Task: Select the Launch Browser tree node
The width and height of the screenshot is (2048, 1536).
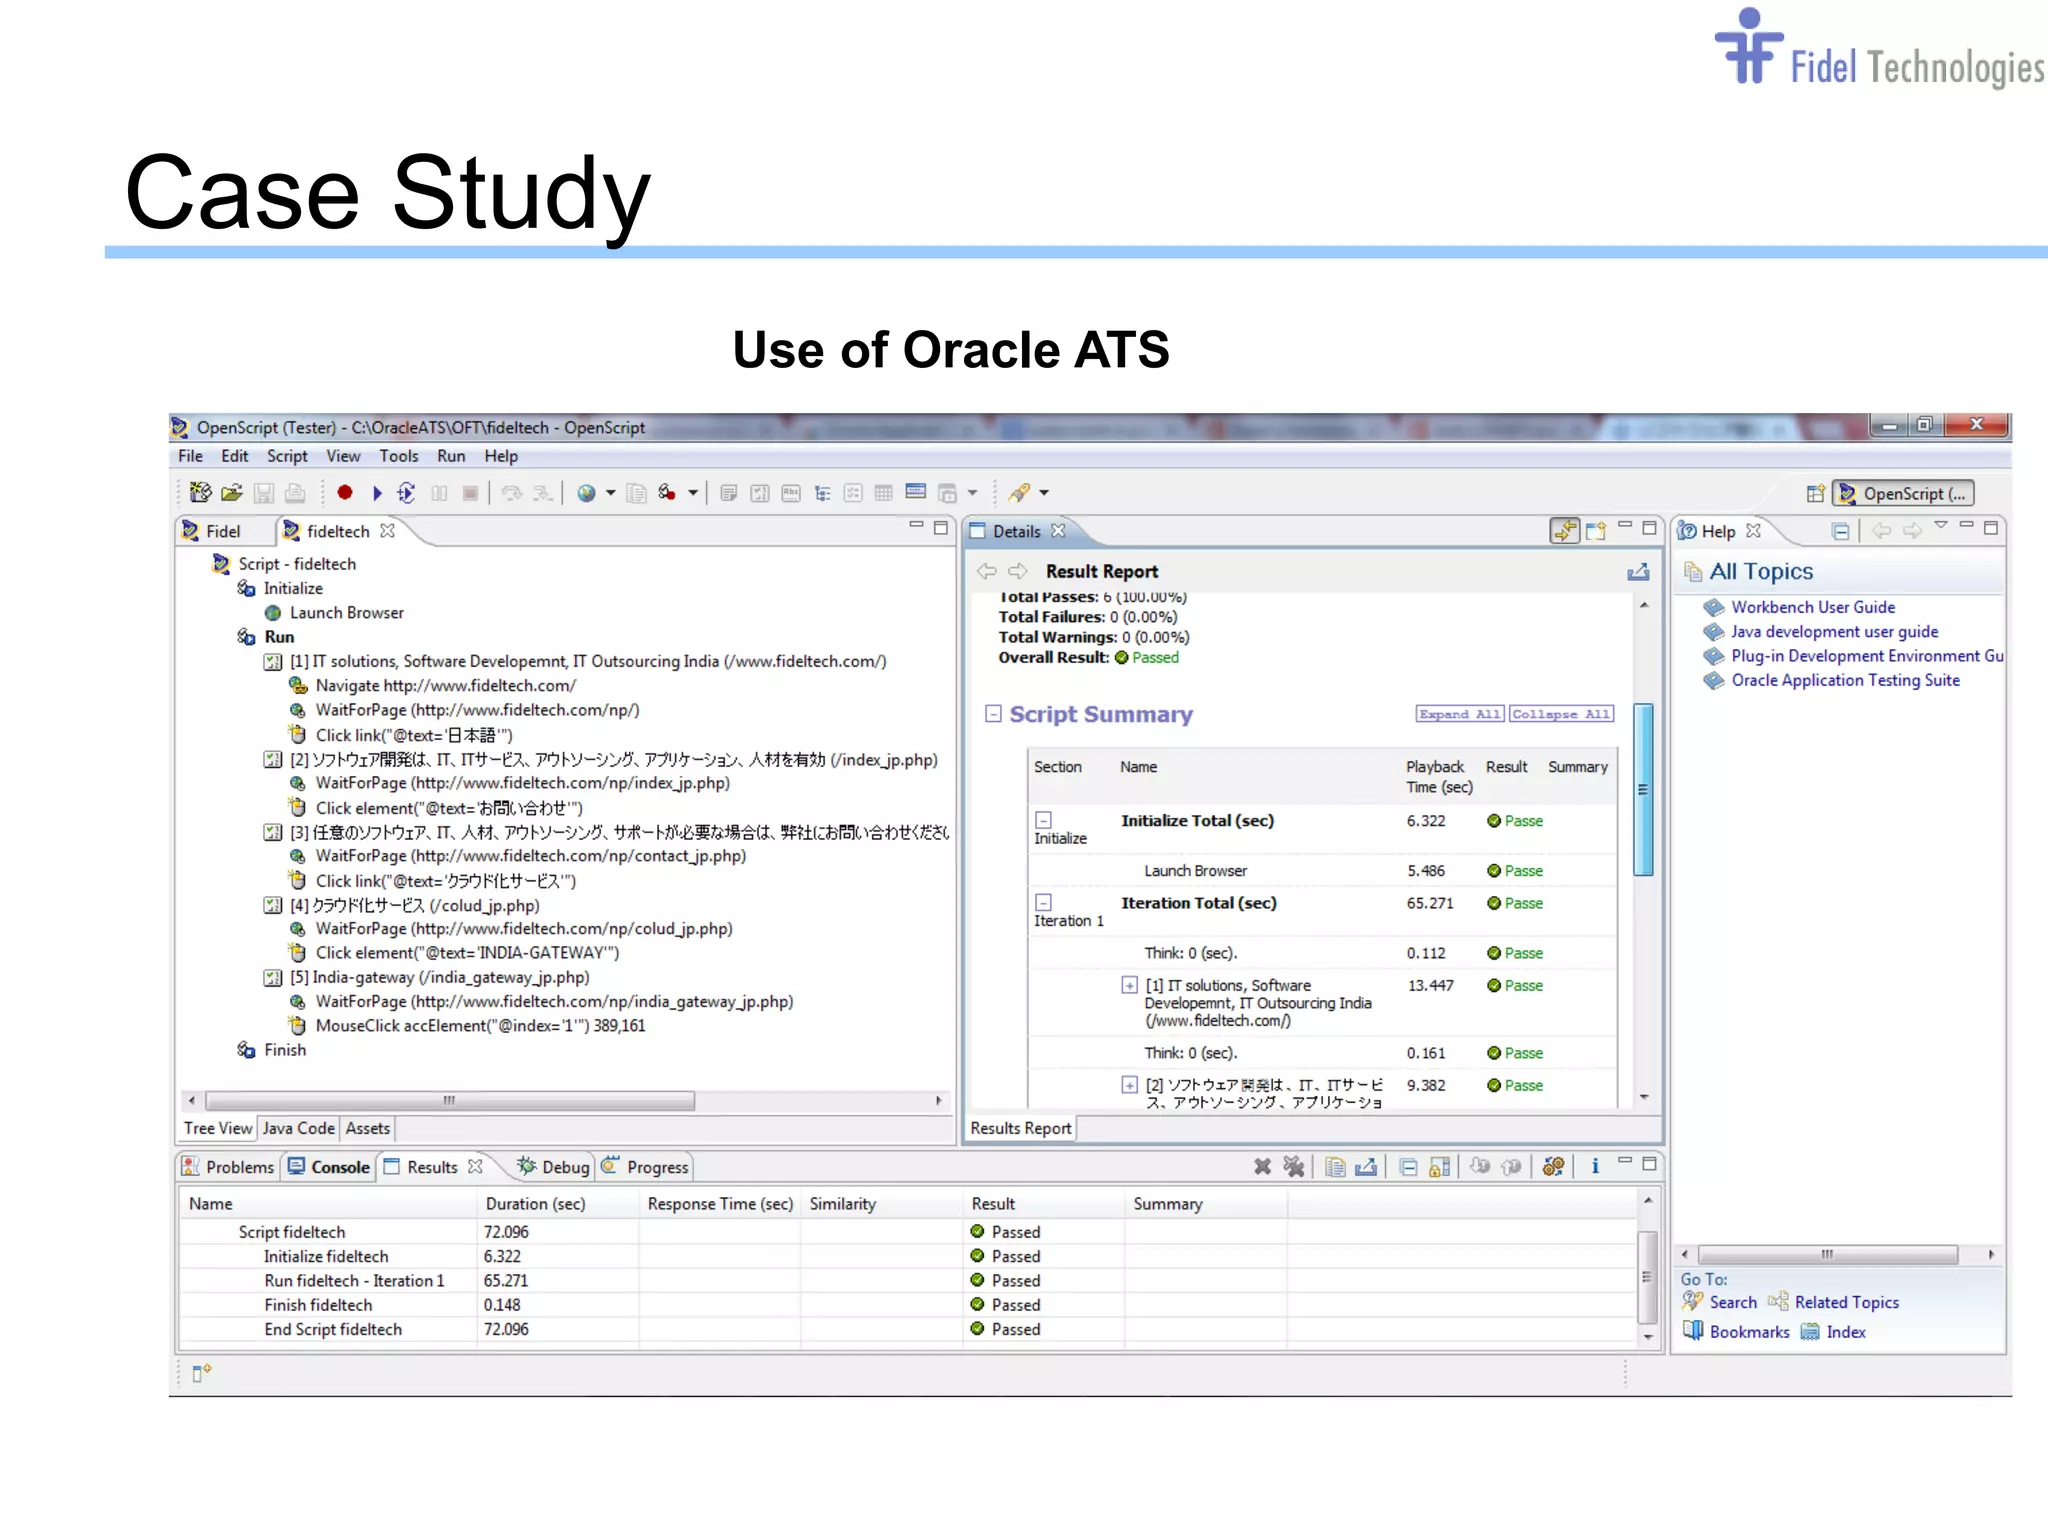Action: click(346, 613)
